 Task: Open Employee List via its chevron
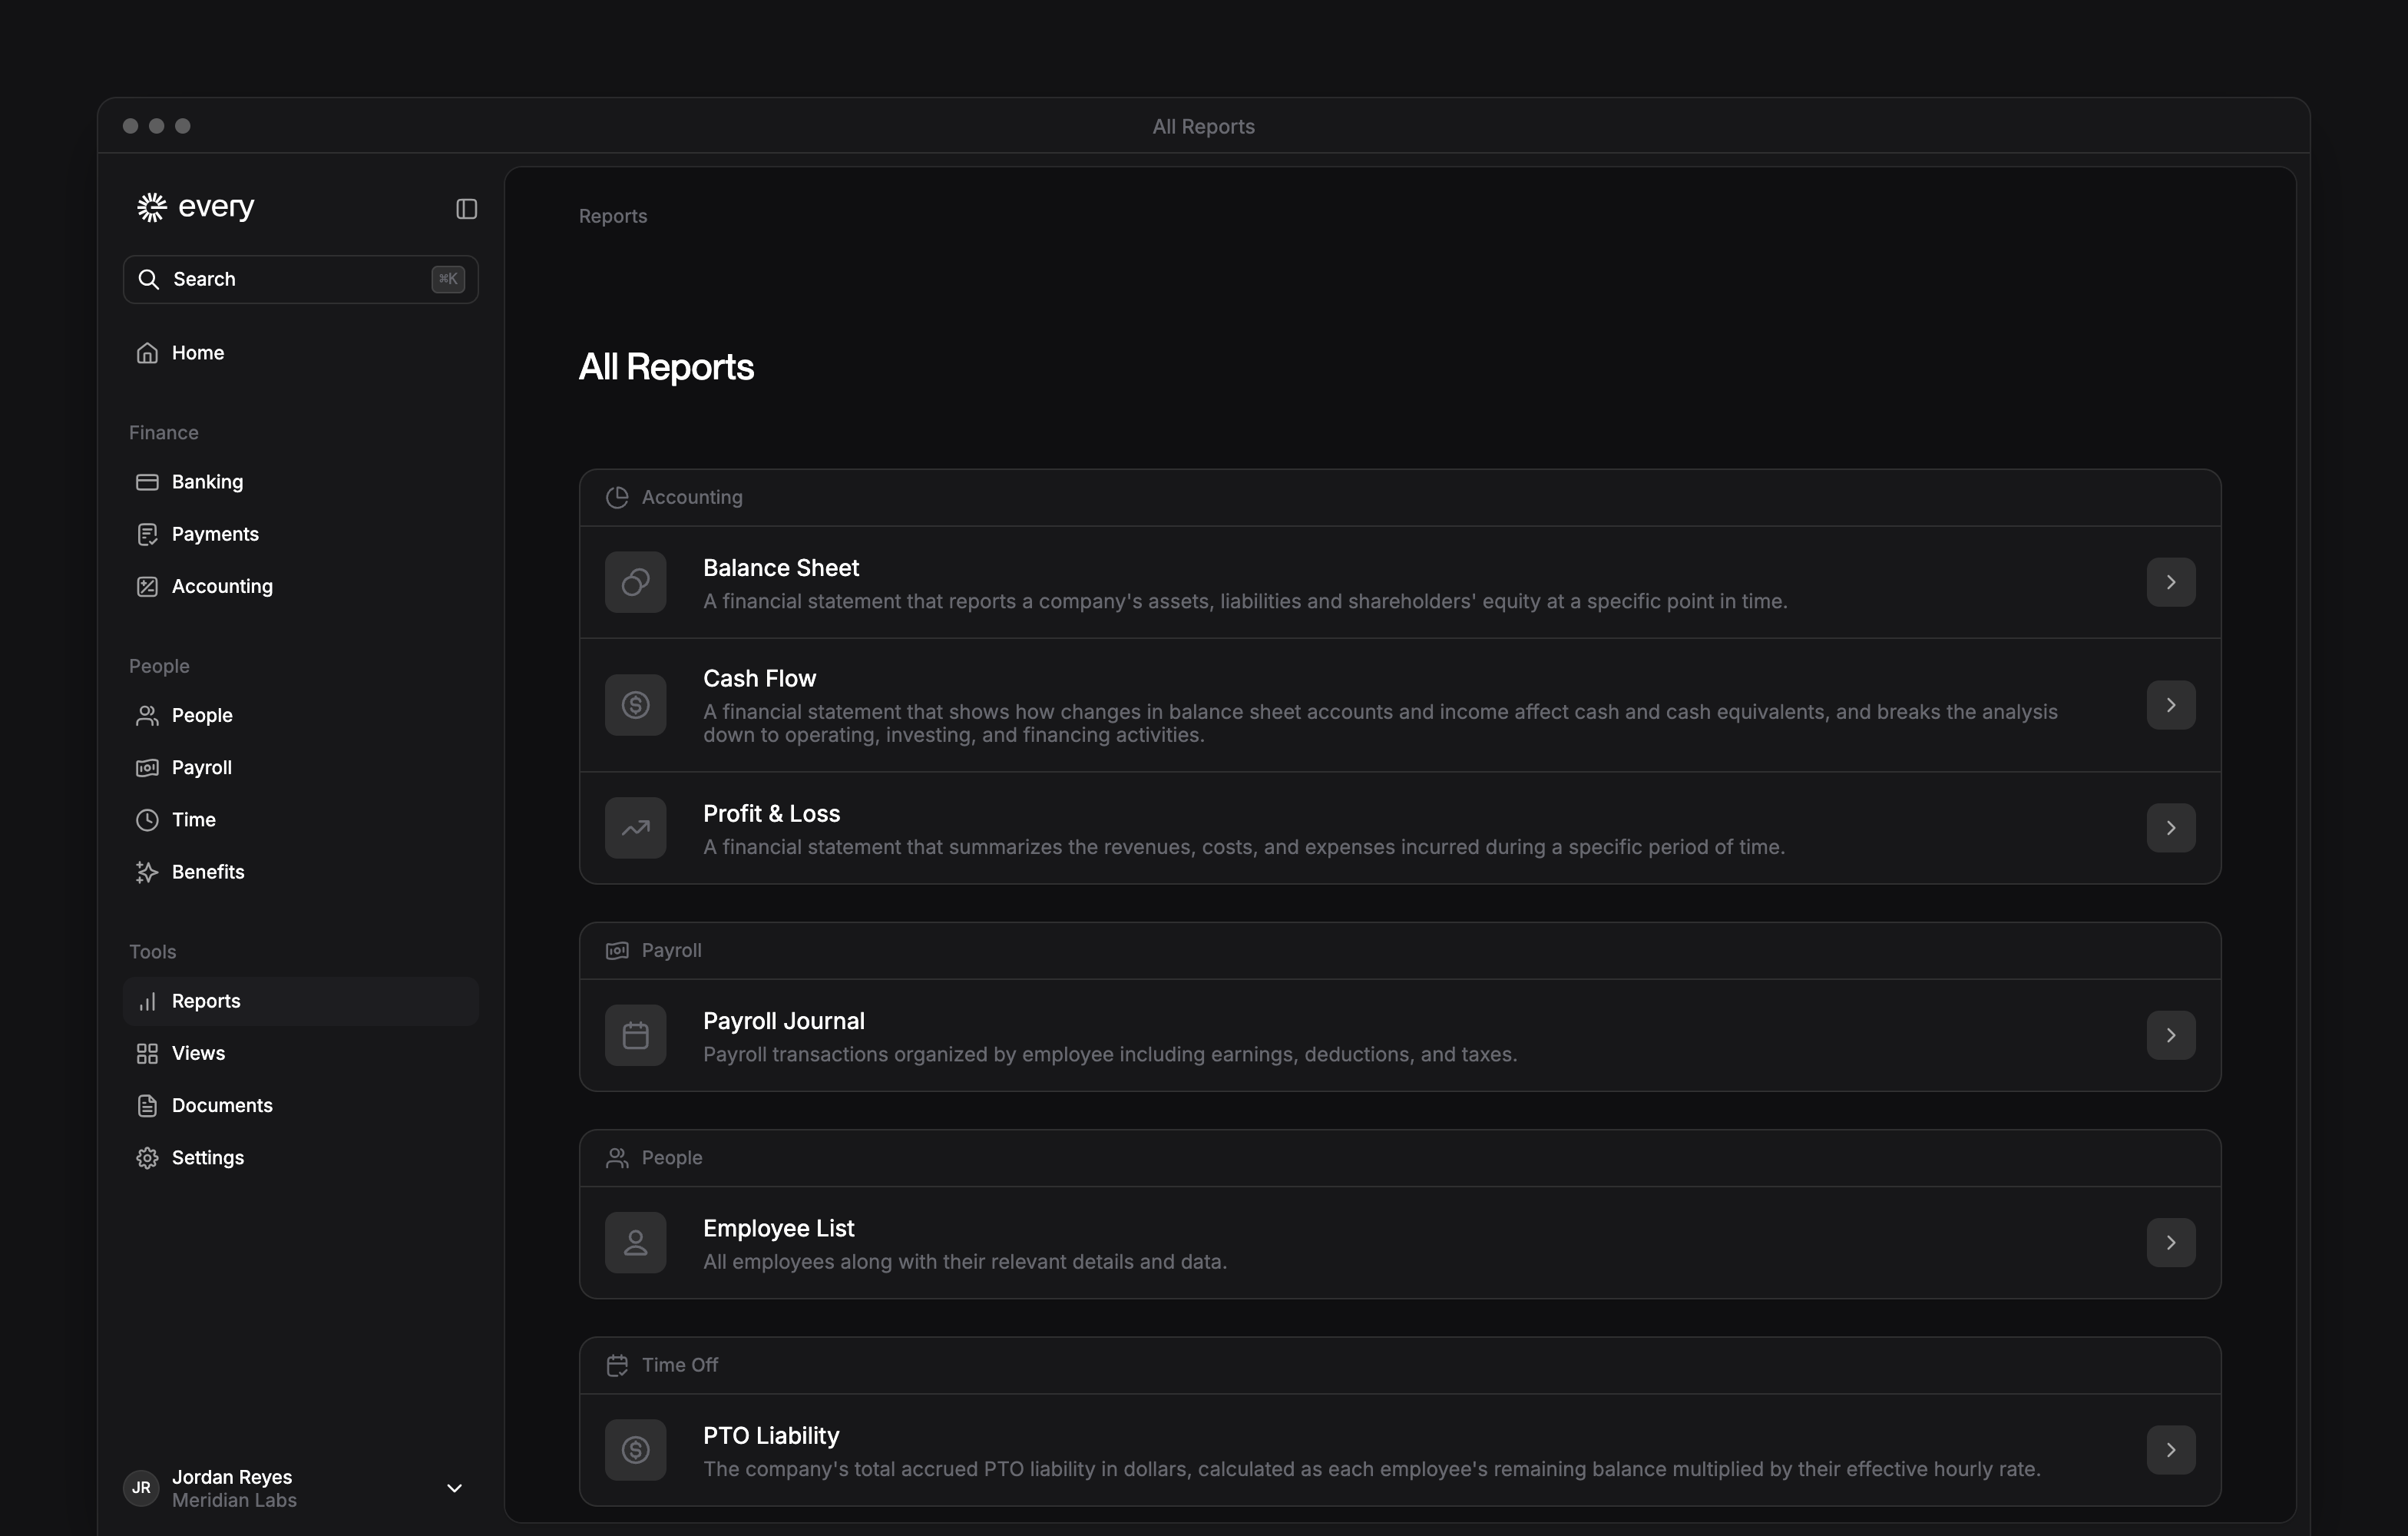tap(2171, 1243)
